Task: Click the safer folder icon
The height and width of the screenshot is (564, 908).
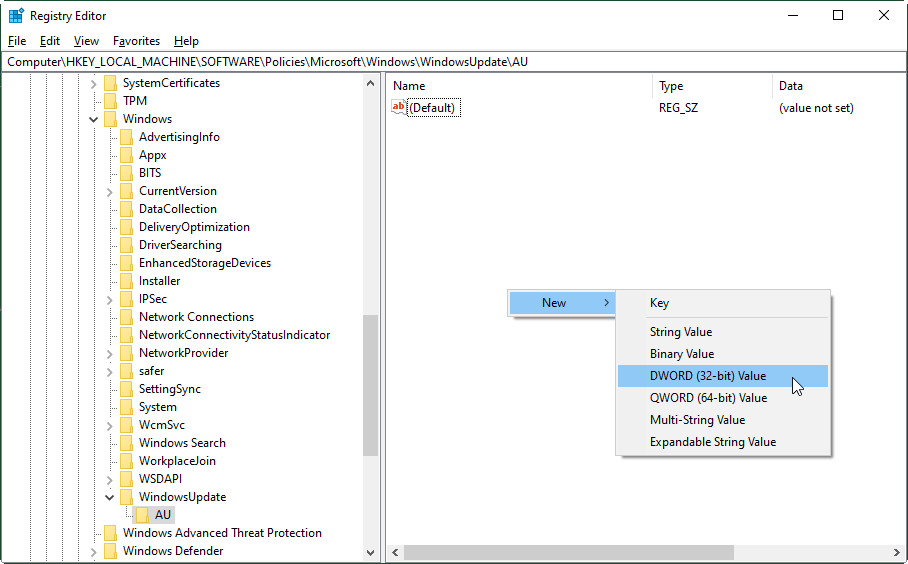Action: (126, 371)
